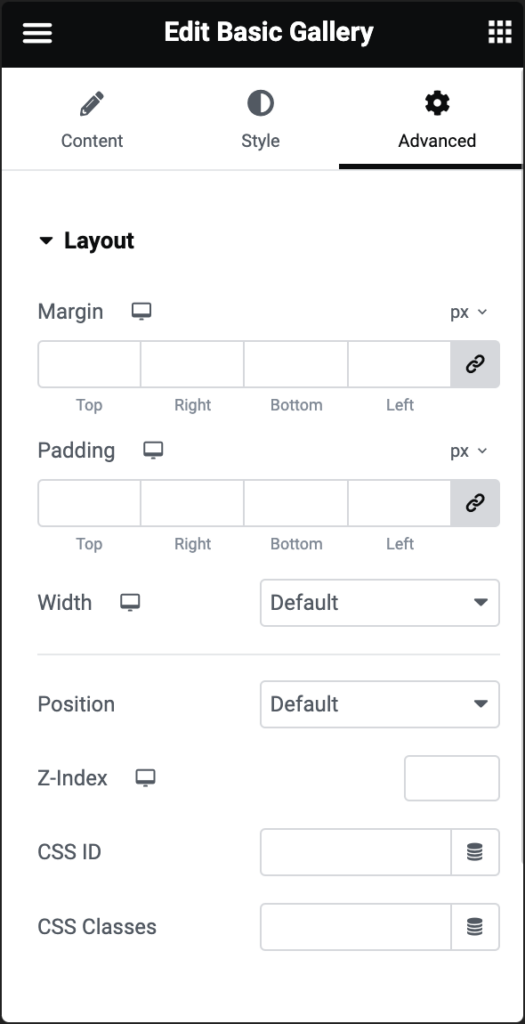Change the Margin px unit selector

tap(468, 312)
